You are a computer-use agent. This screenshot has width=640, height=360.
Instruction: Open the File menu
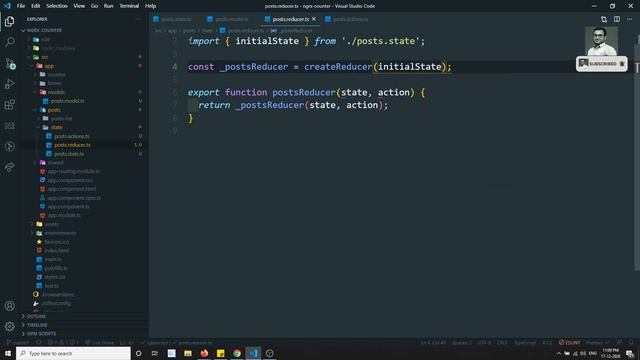pyautogui.click(x=21, y=6)
